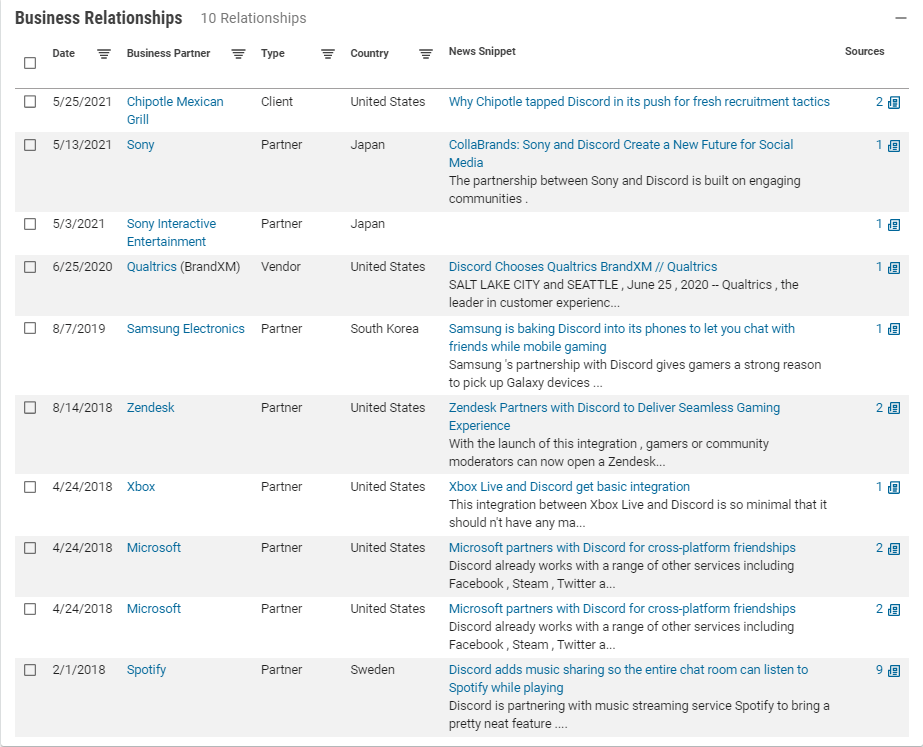Click the Date column filter icon
This screenshot has width=923, height=747.
click(104, 54)
